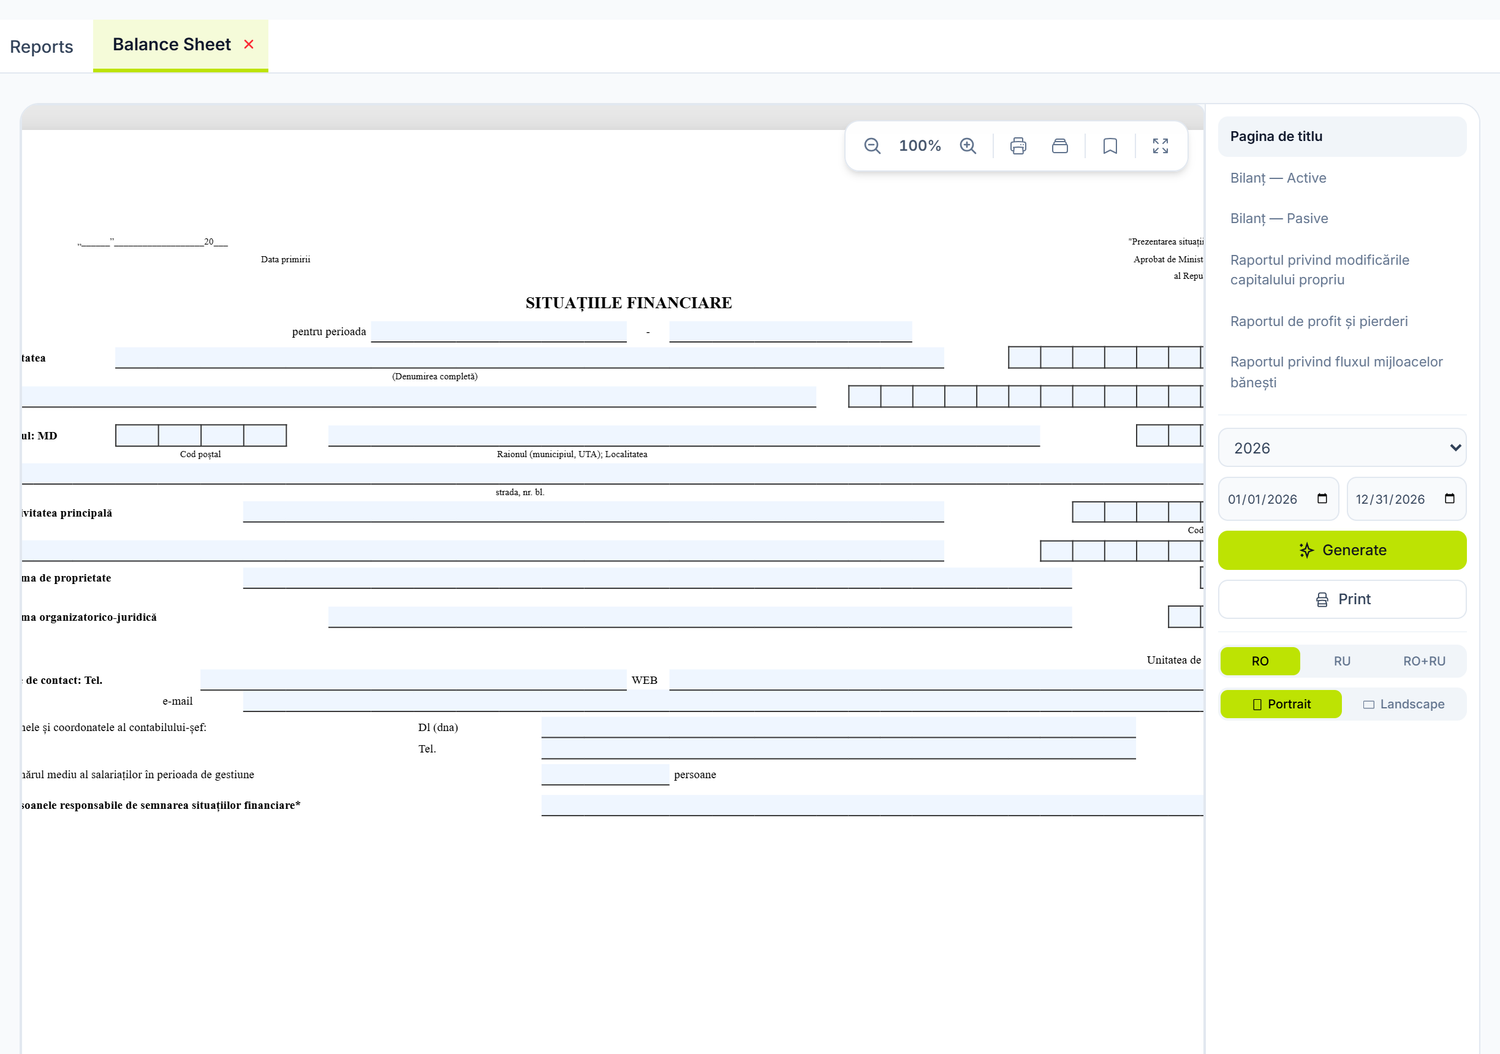Open the 2026 year dropdown
1500x1054 pixels.
[x=1342, y=448]
